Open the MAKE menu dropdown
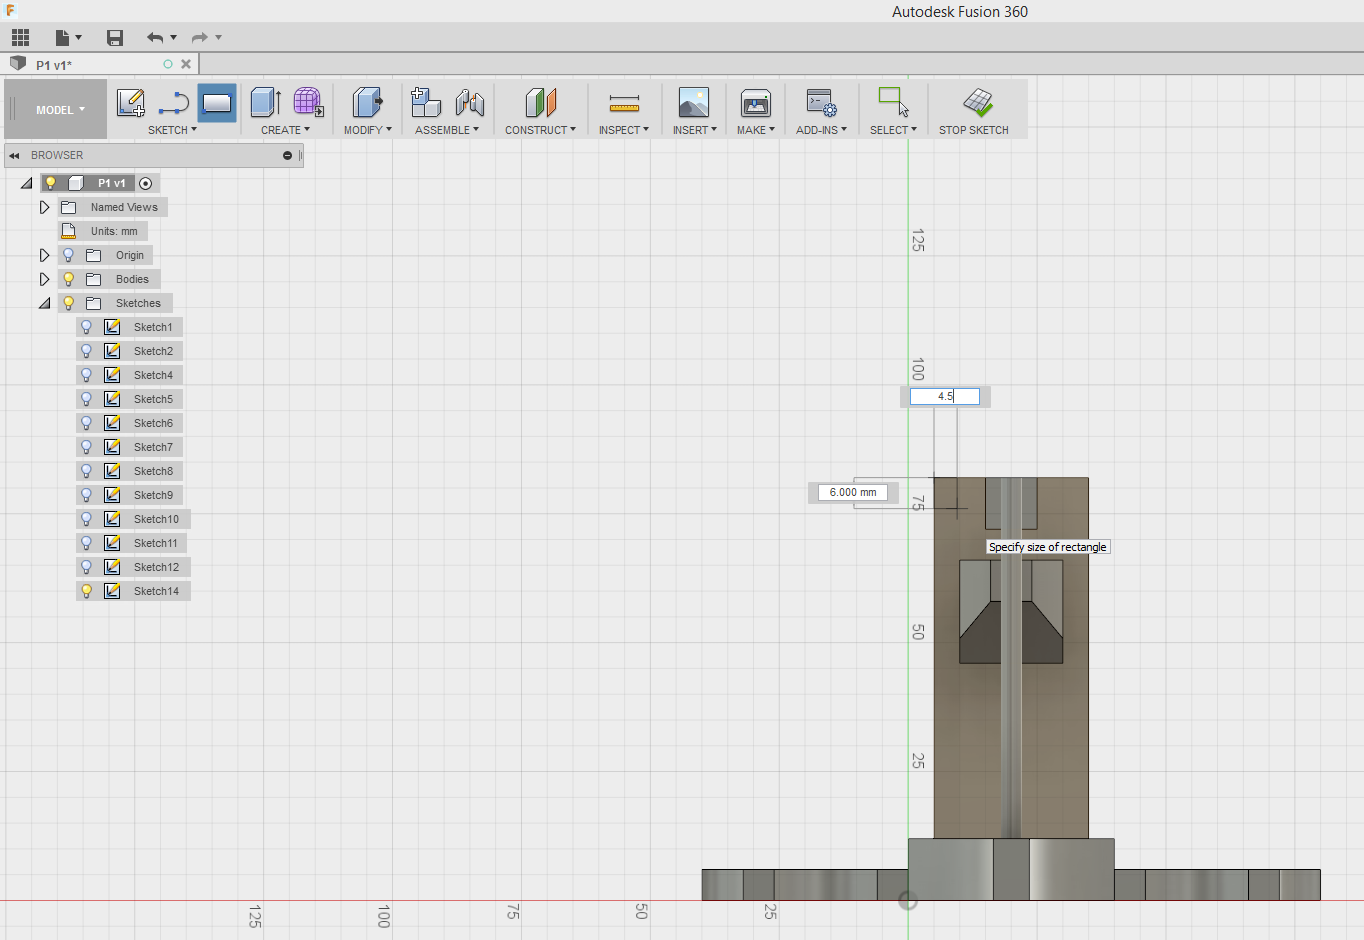This screenshot has width=1364, height=940. coord(755,130)
